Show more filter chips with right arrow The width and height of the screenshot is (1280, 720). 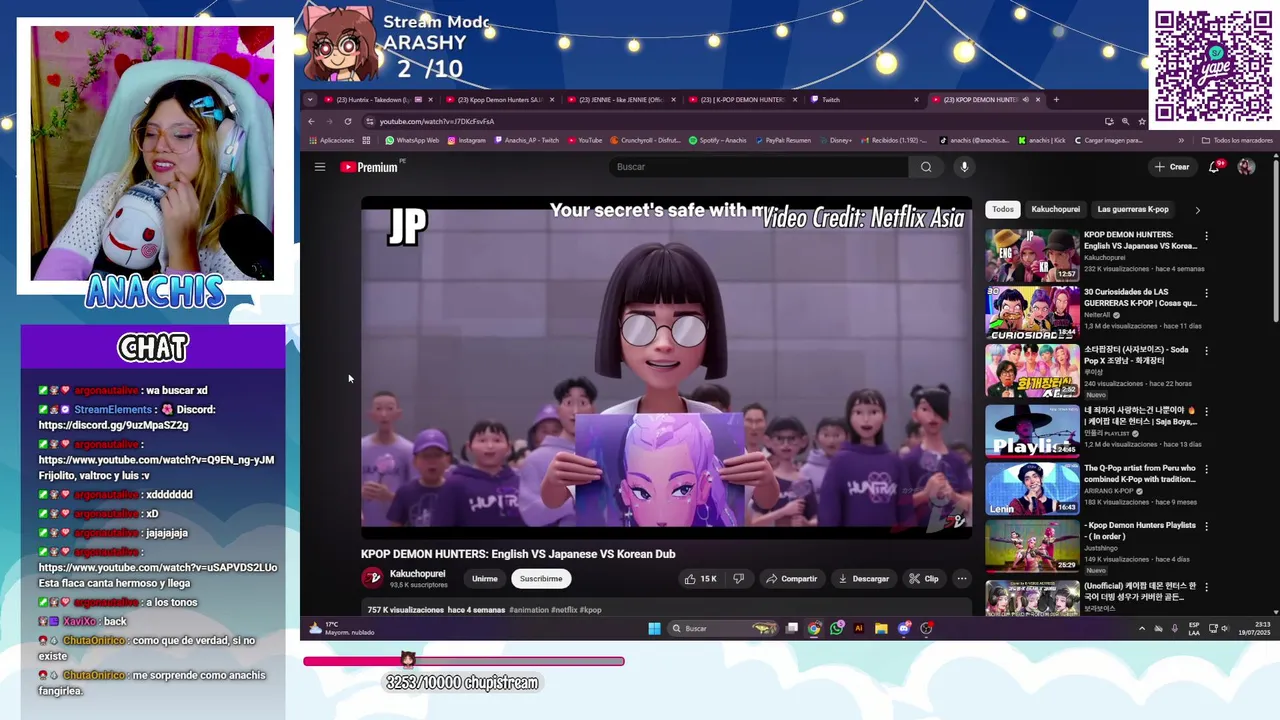[x=1197, y=210]
